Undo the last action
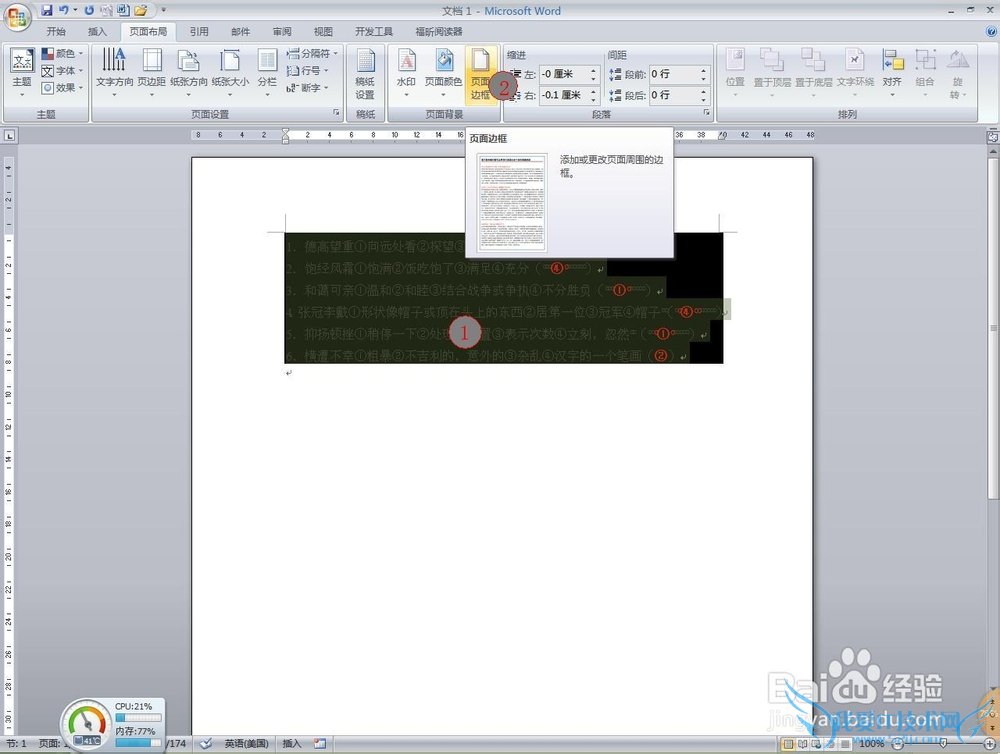The image size is (1000, 754). pos(63,10)
